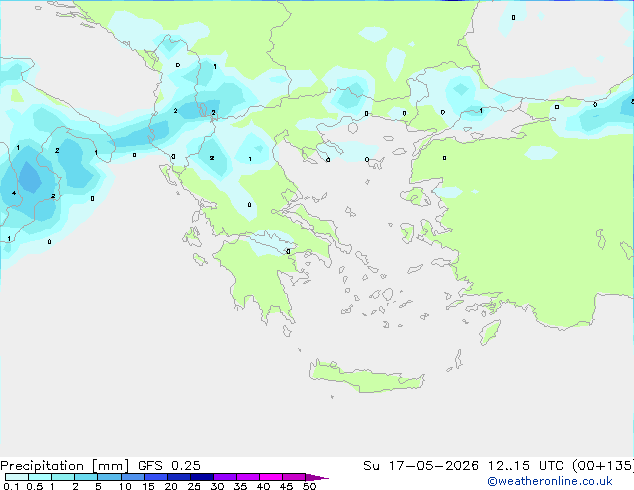The height and width of the screenshot is (490, 634).
Task: Click the '10' legend tick label
Action: coord(125,486)
